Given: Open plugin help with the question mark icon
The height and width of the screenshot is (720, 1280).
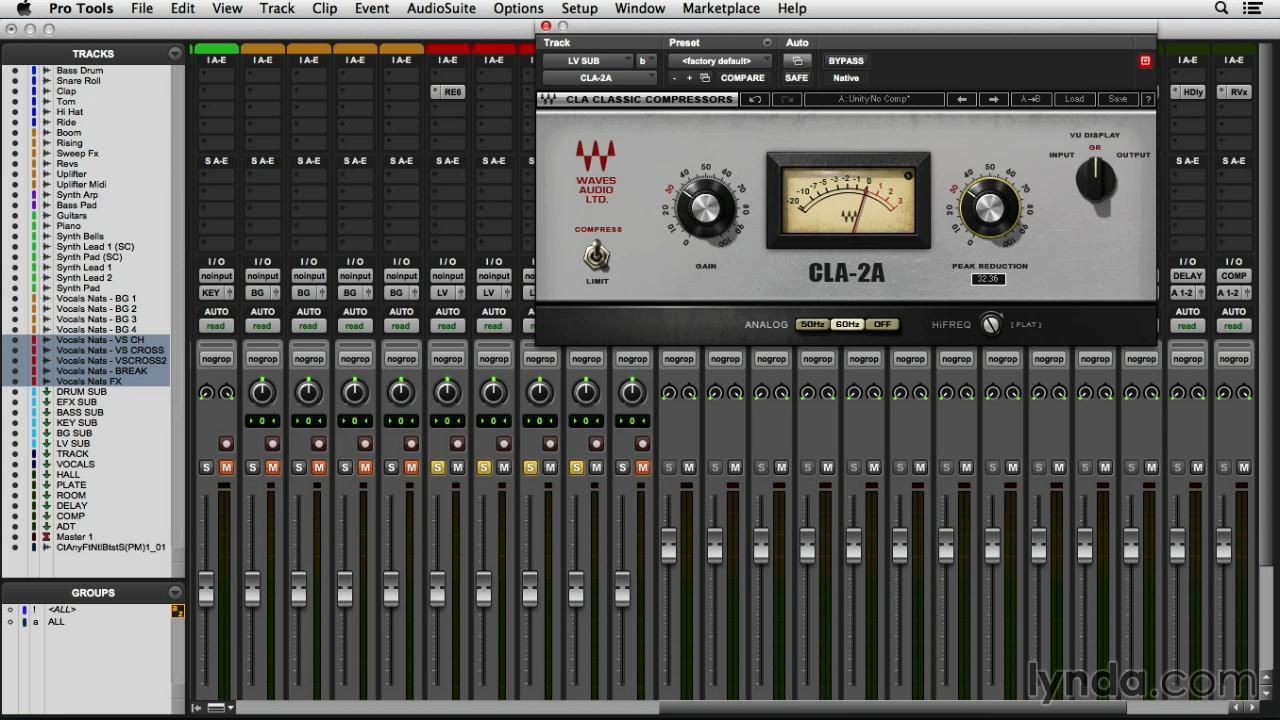Looking at the screenshot, I should 1148,99.
